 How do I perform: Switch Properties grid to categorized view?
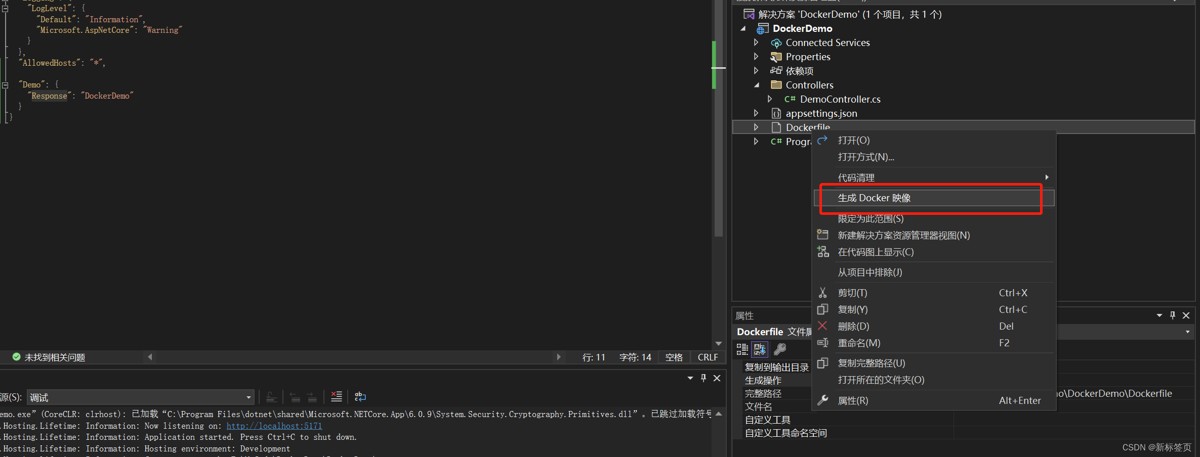pyautogui.click(x=743, y=349)
